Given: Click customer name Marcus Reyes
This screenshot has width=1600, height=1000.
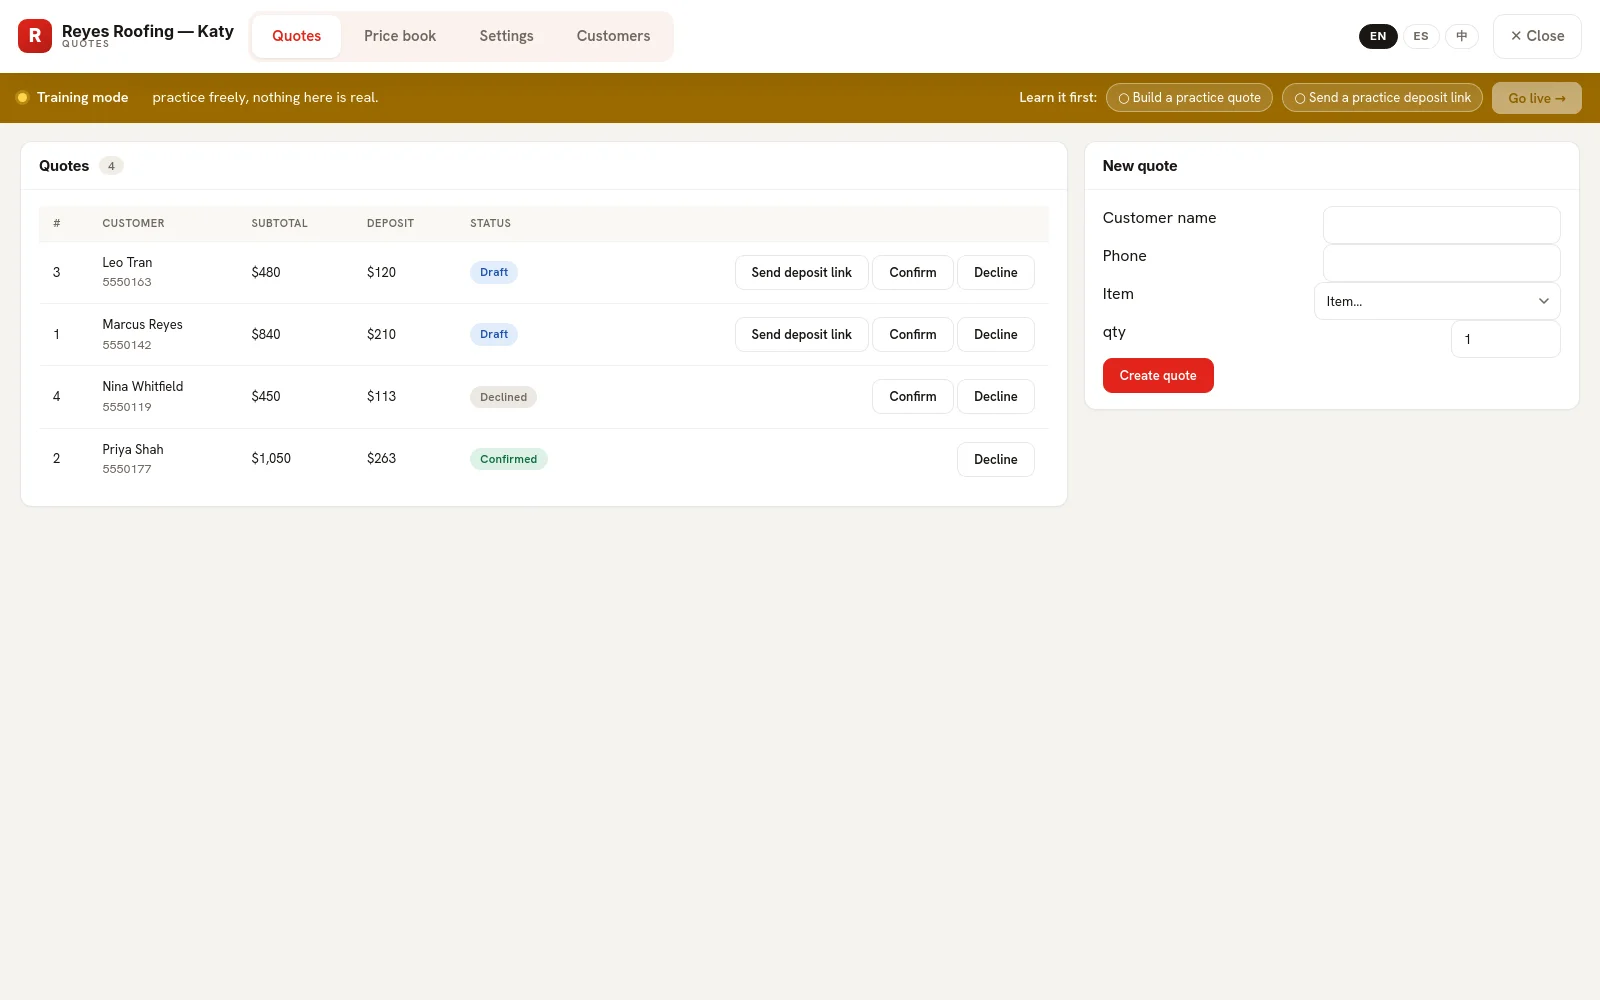Looking at the screenshot, I should point(142,325).
